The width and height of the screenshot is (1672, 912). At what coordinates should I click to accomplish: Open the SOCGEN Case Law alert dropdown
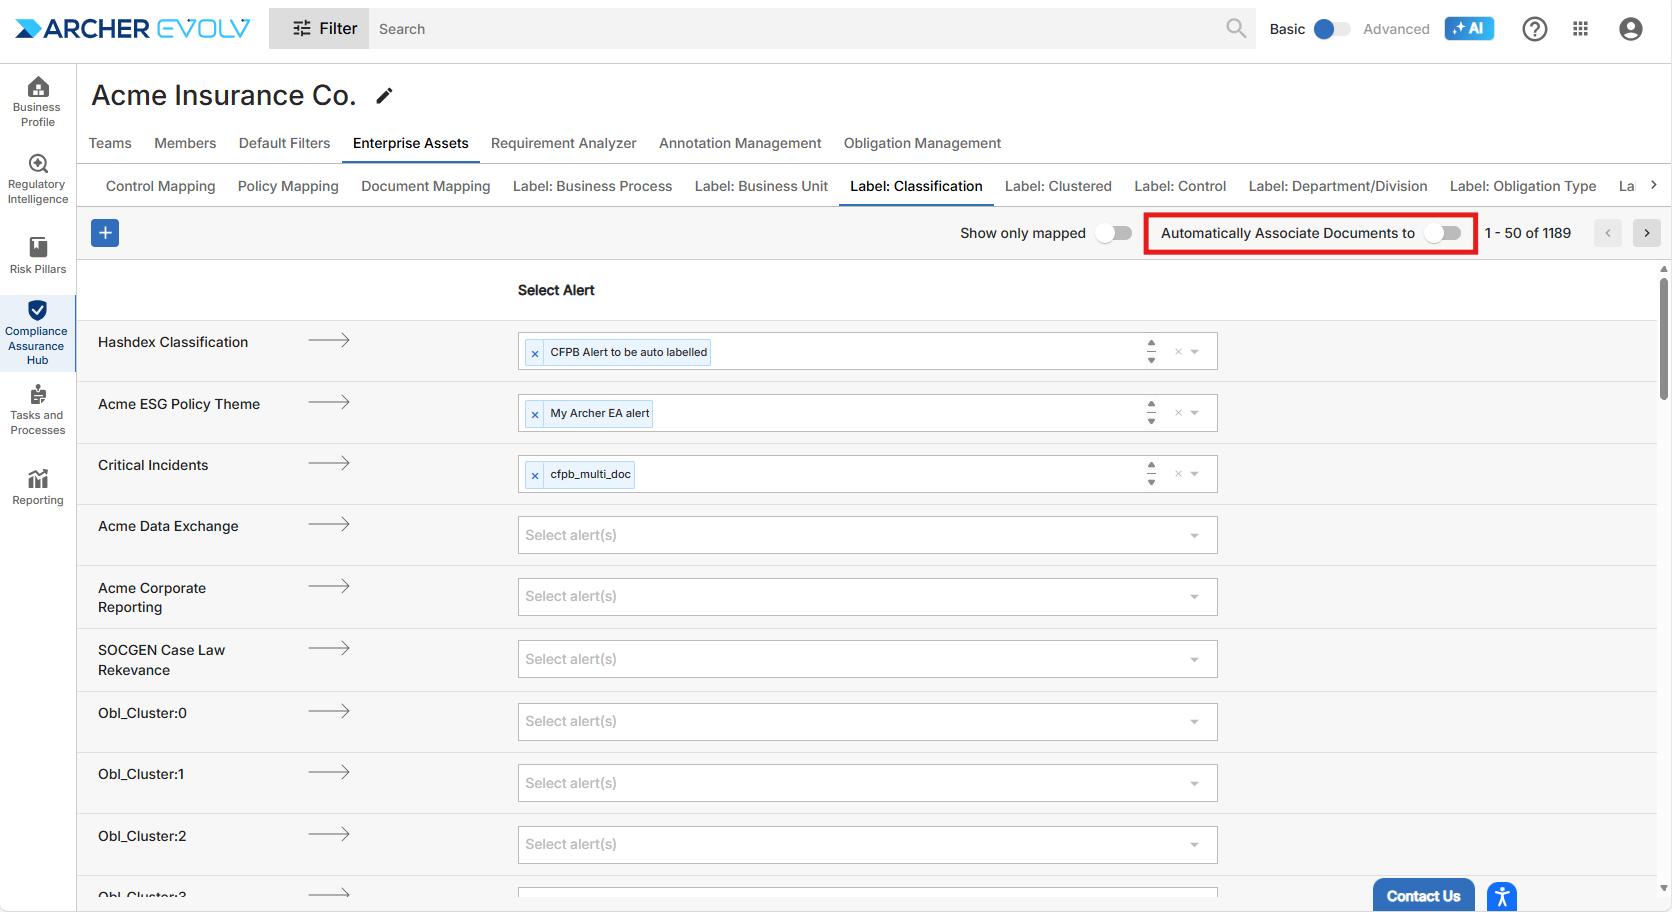pos(1194,660)
